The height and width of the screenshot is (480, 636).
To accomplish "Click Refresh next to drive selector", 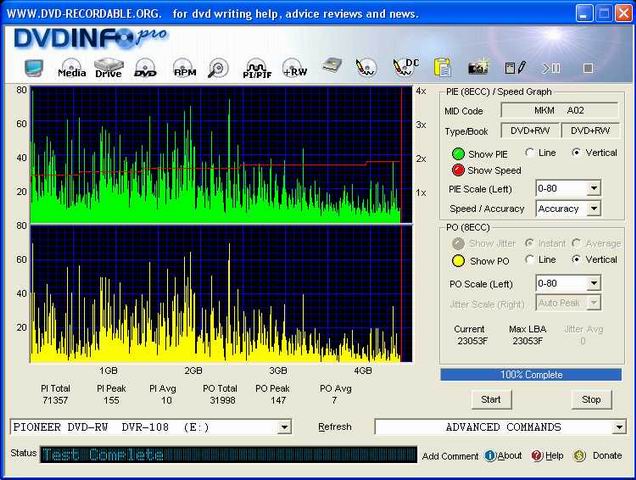I will pos(335,427).
